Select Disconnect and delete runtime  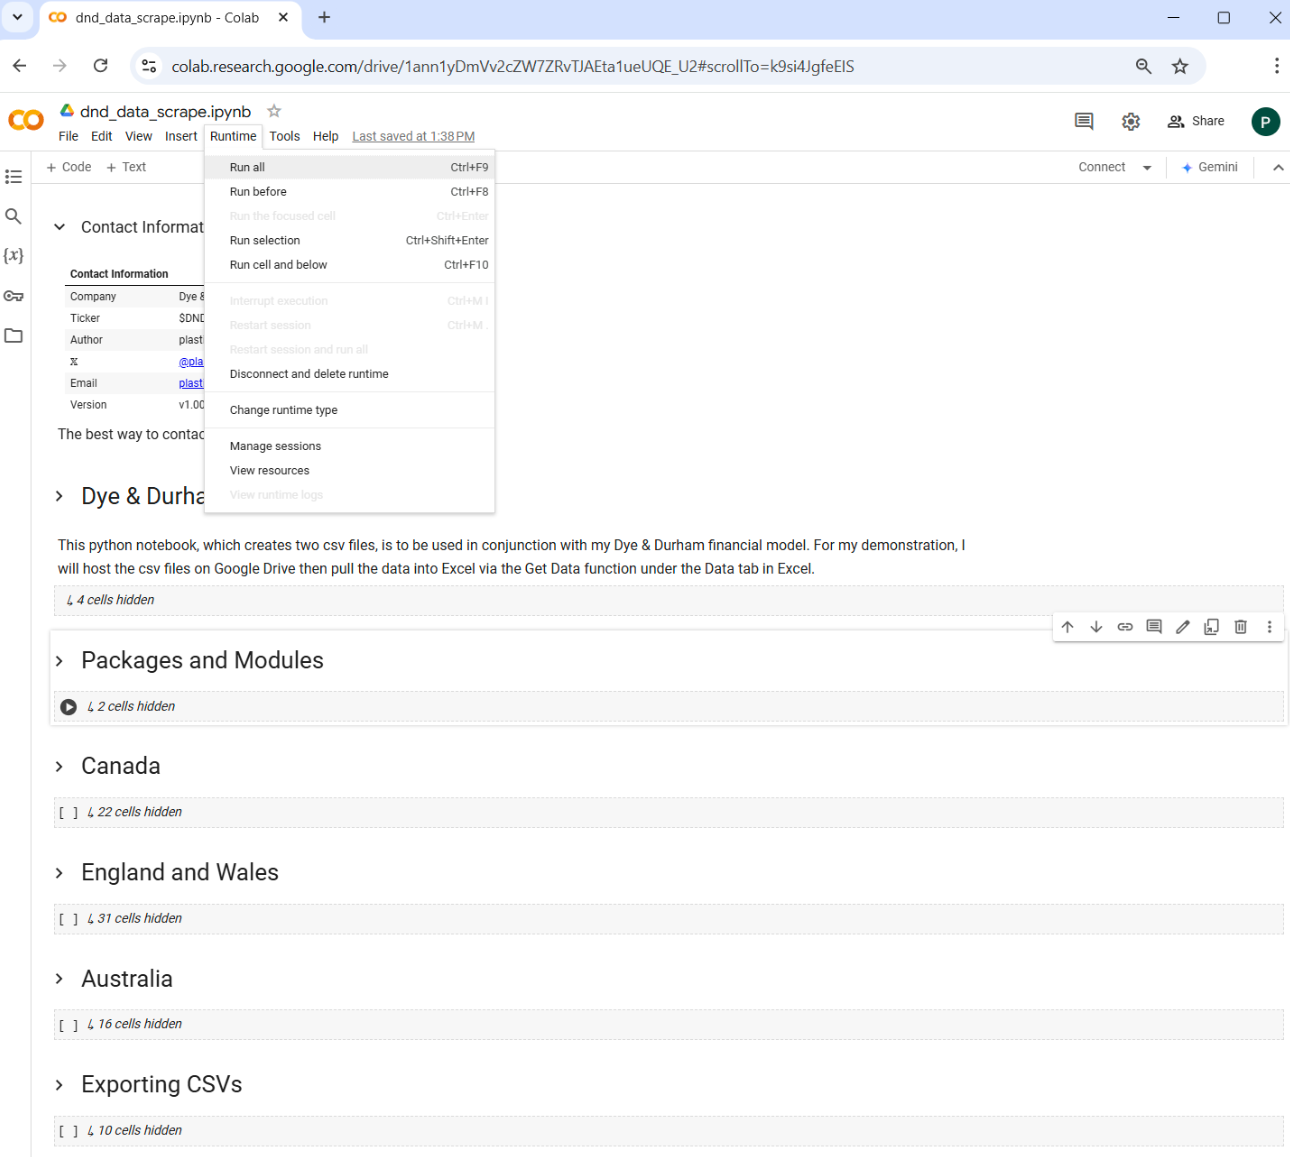[x=350, y=374]
